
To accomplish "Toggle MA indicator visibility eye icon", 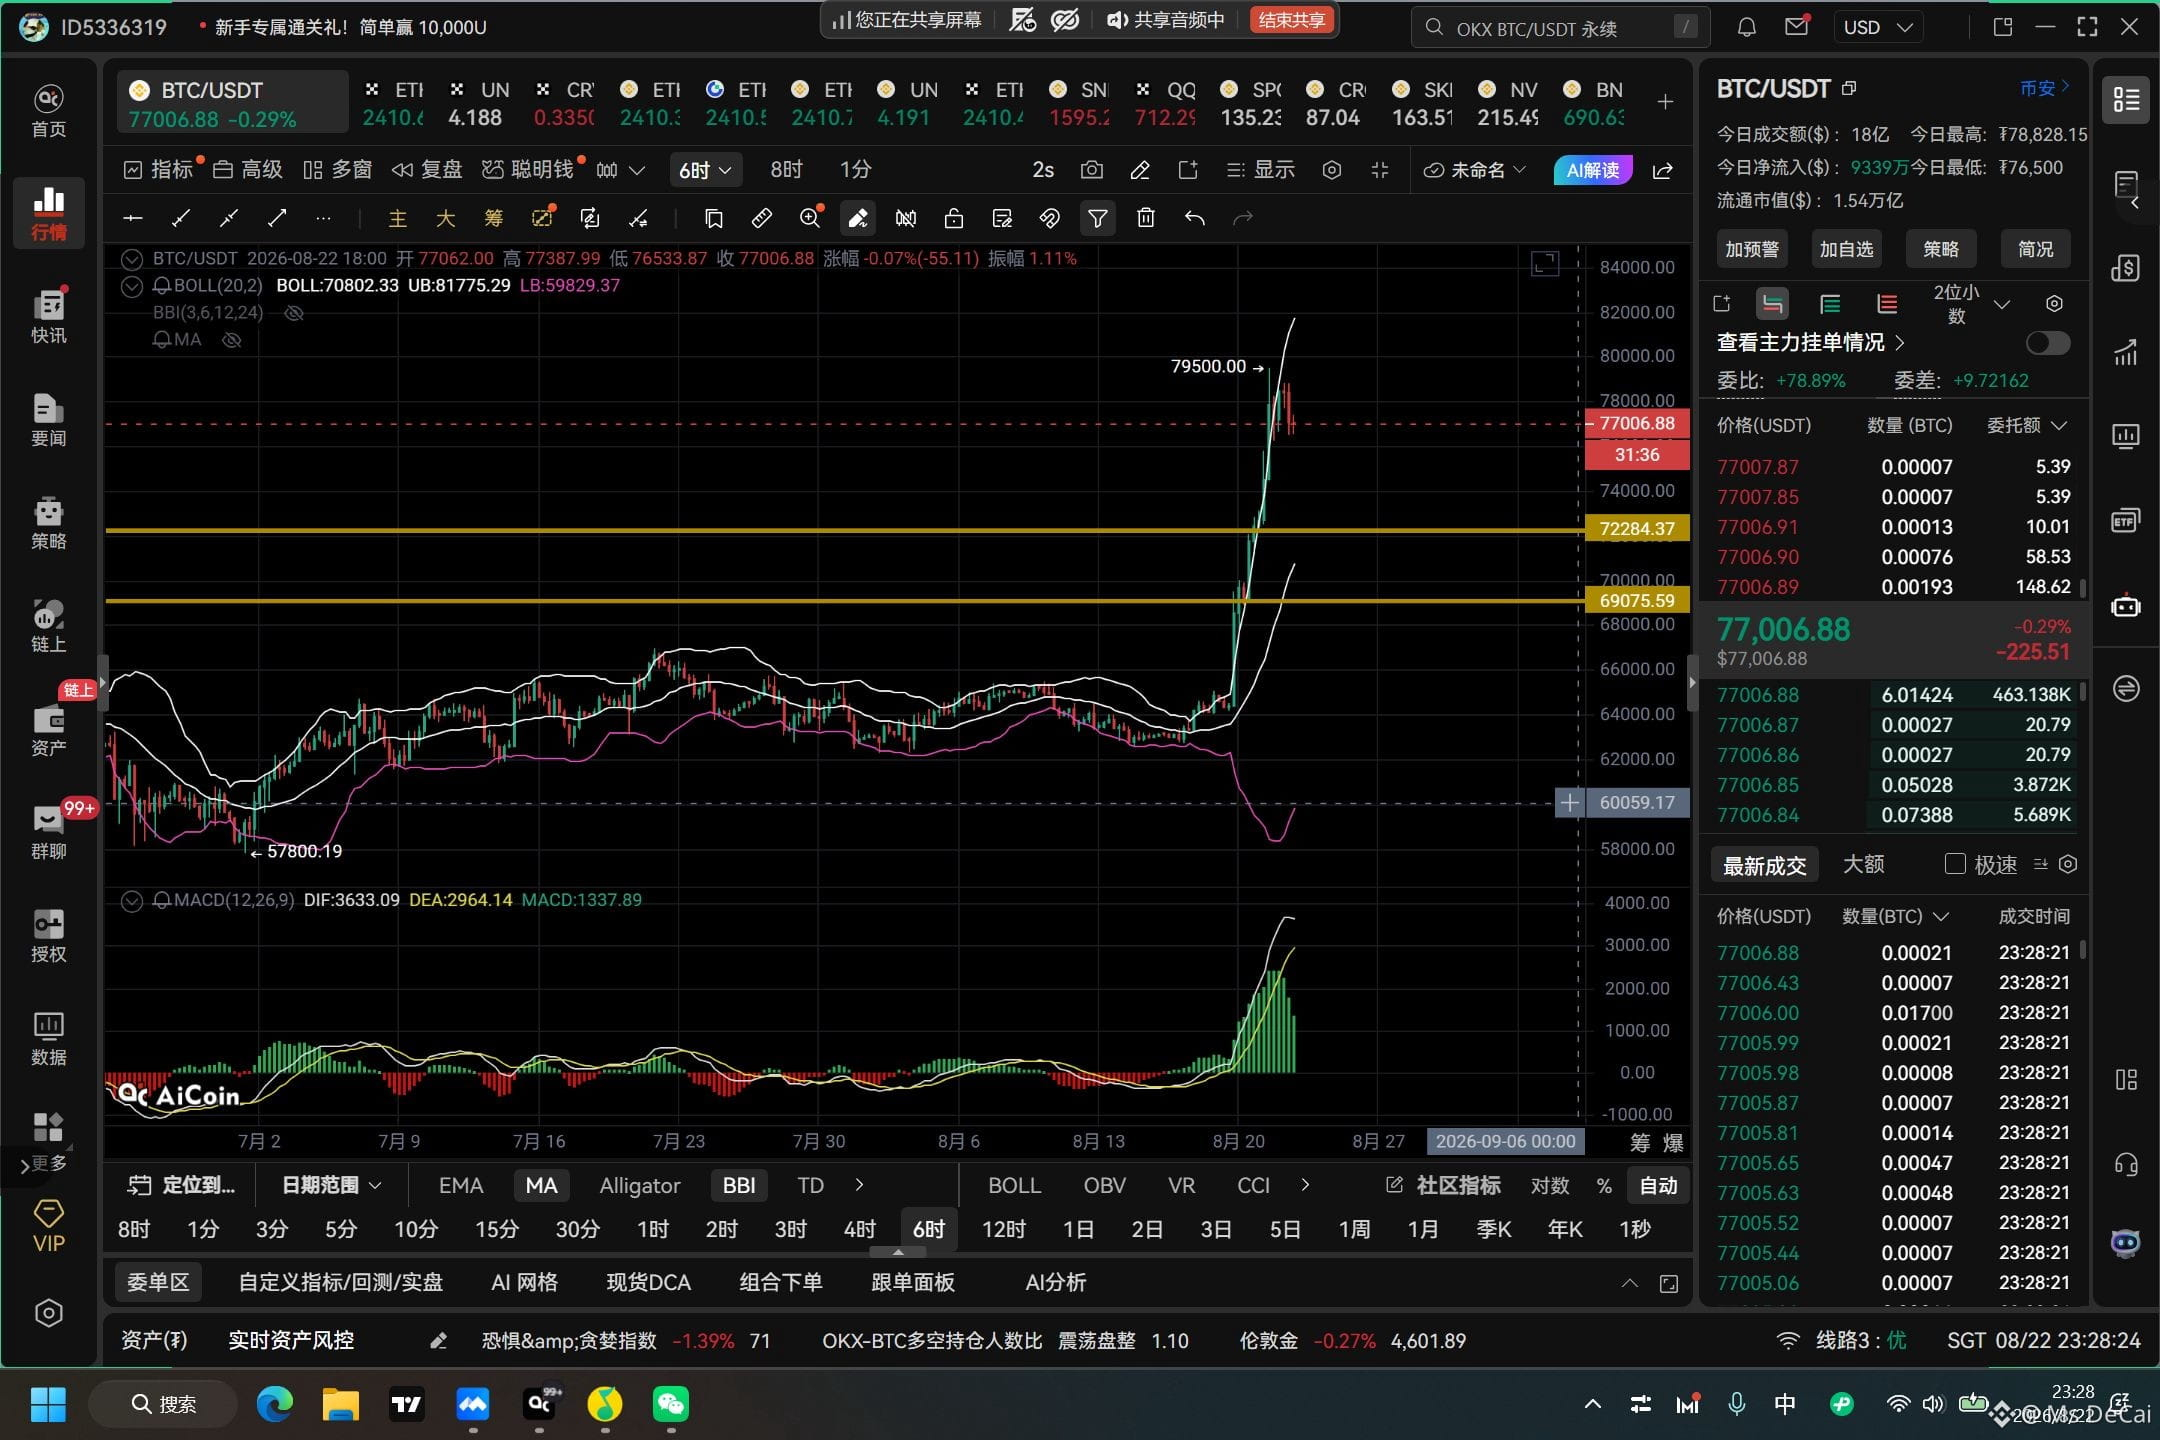I will tap(232, 340).
